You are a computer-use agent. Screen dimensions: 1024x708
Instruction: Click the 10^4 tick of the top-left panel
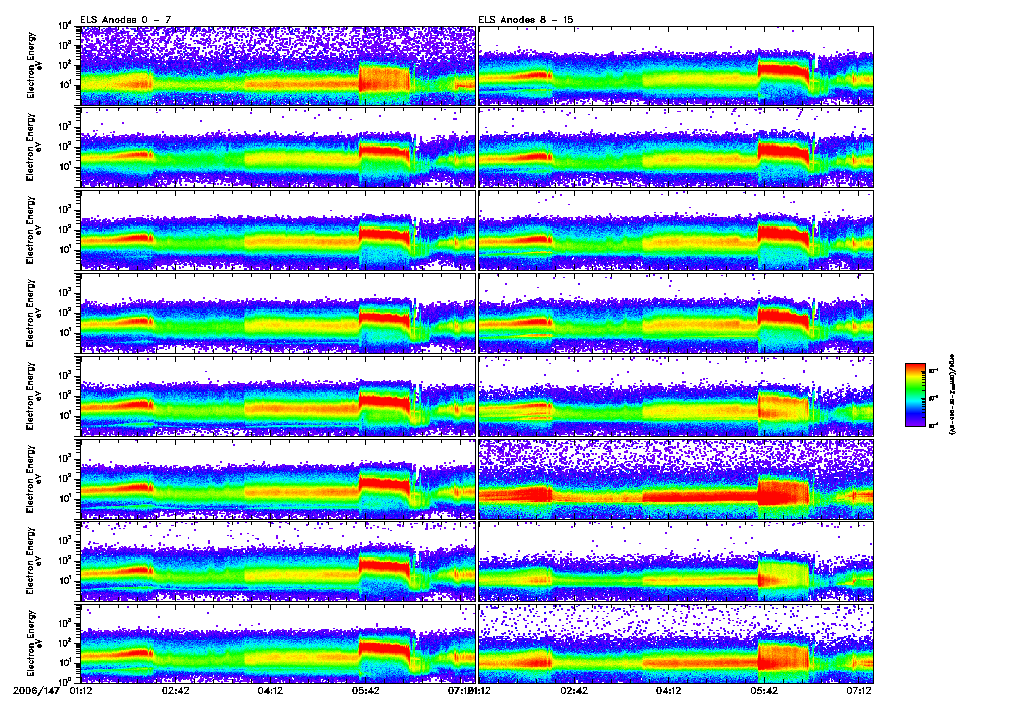click(65, 26)
